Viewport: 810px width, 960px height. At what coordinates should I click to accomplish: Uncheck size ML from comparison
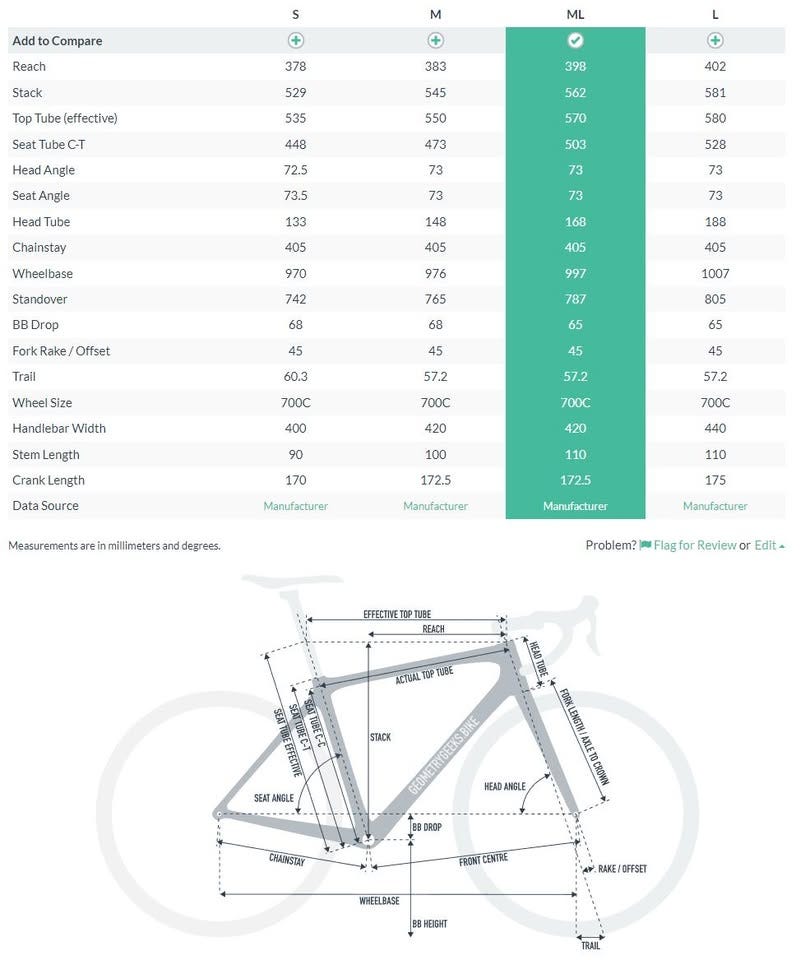click(x=575, y=41)
